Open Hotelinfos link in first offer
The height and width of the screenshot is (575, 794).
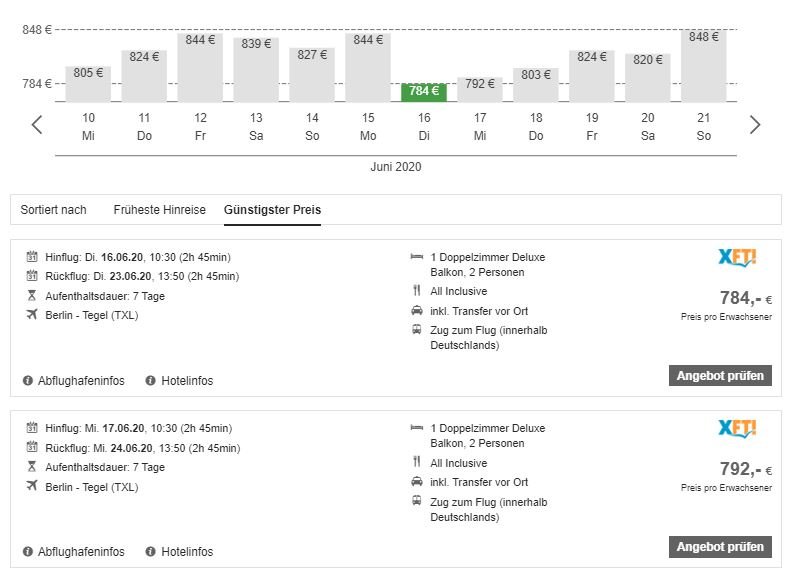click(187, 381)
